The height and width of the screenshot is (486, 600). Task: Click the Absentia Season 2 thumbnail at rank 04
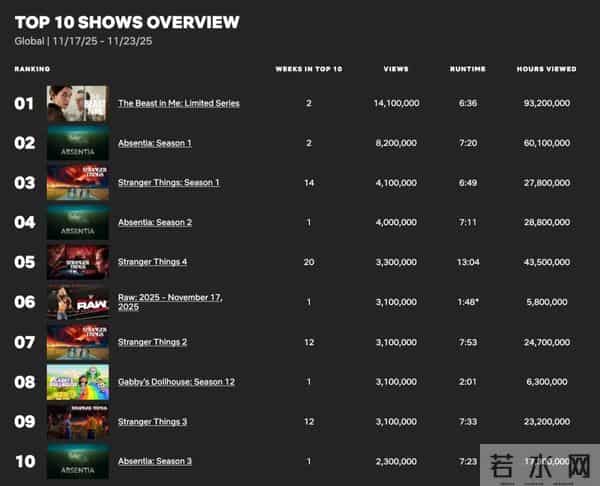click(x=78, y=222)
